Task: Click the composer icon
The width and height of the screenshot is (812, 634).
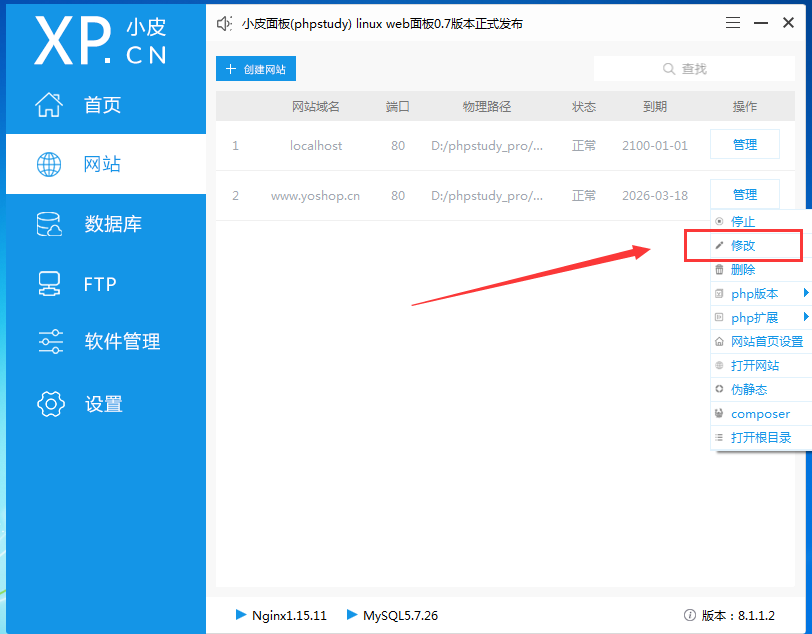Action: pyautogui.click(x=719, y=413)
